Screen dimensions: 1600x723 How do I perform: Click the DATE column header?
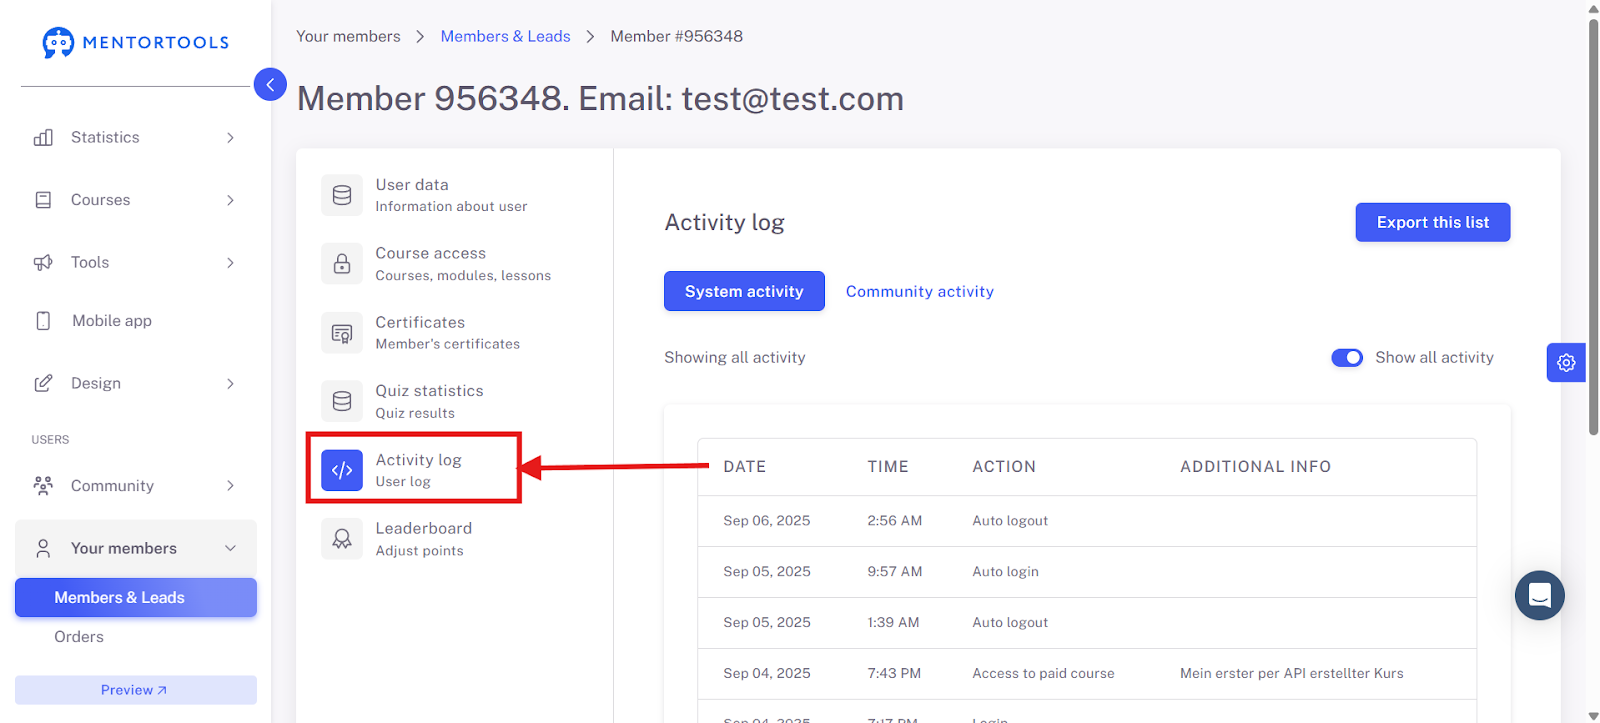[x=745, y=467]
